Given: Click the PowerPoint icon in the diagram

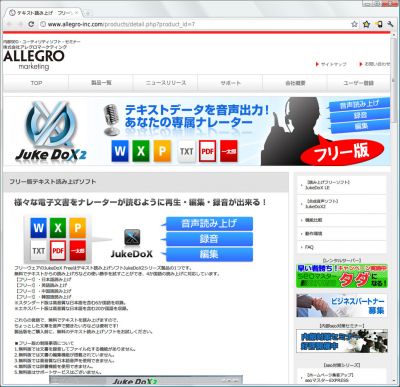Looking at the screenshot, I should tap(78, 228).
